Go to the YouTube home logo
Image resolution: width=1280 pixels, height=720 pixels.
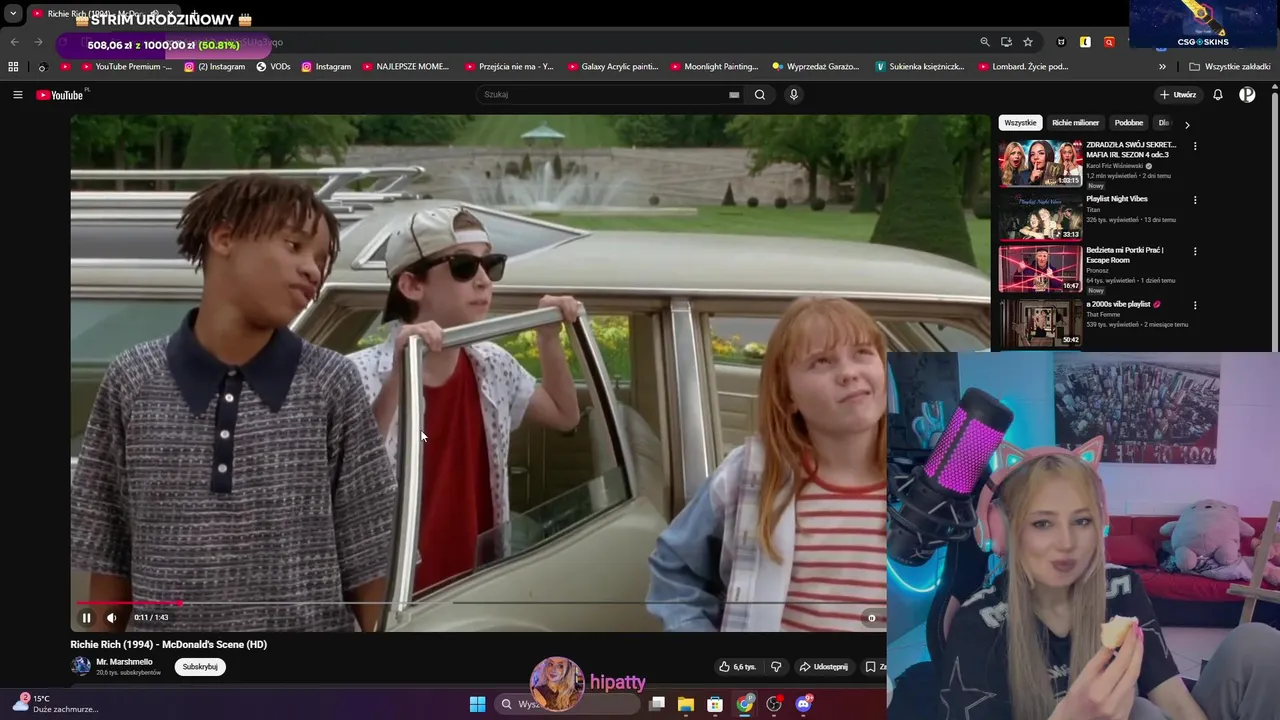61,95
